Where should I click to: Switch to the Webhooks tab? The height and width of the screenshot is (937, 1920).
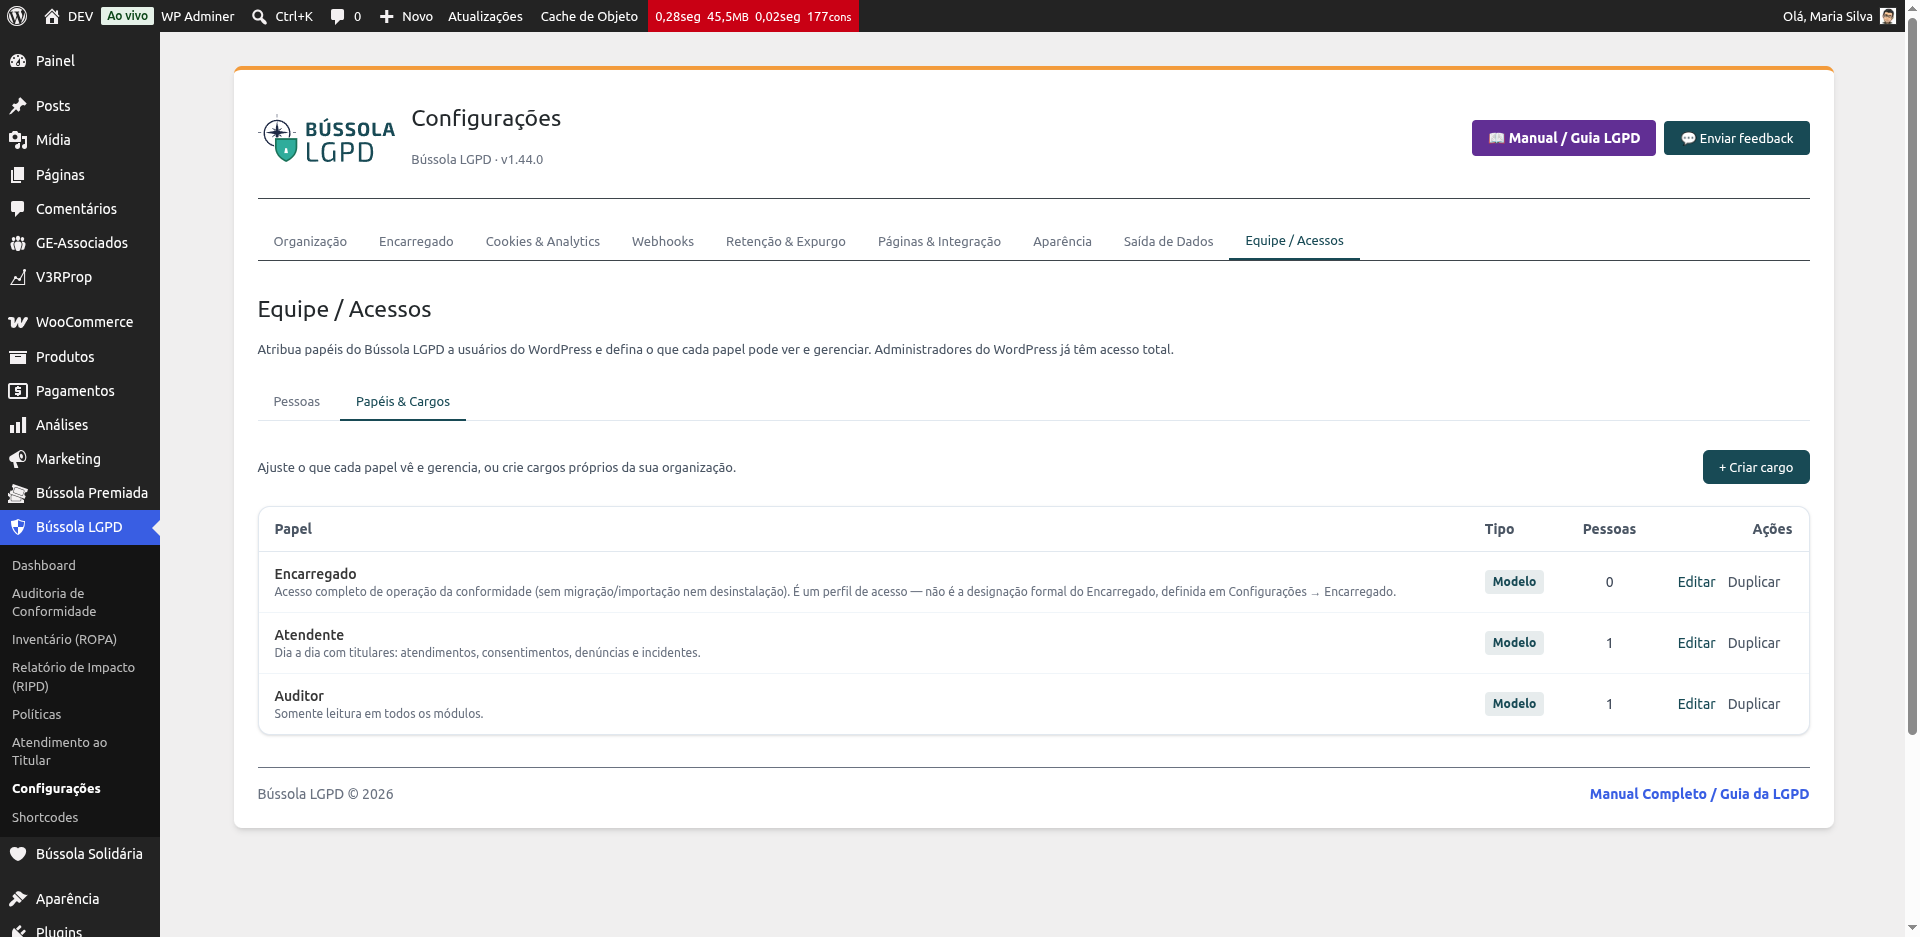tap(663, 242)
